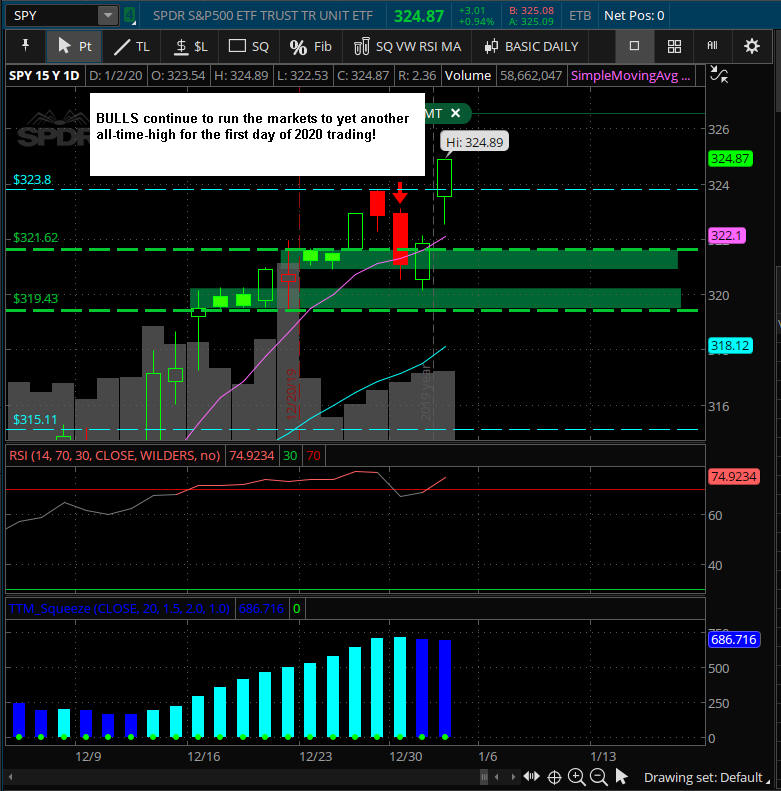Click the crosshair pan icon
The image size is (781, 791).
(555, 777)
